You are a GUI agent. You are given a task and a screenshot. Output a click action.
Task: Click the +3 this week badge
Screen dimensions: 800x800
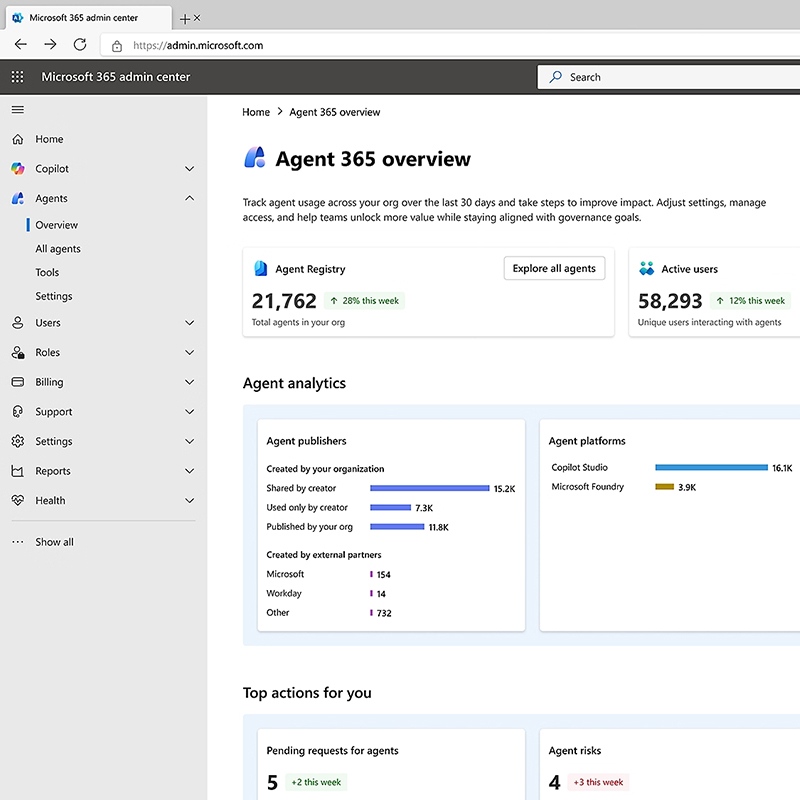[x=598, y=782]
